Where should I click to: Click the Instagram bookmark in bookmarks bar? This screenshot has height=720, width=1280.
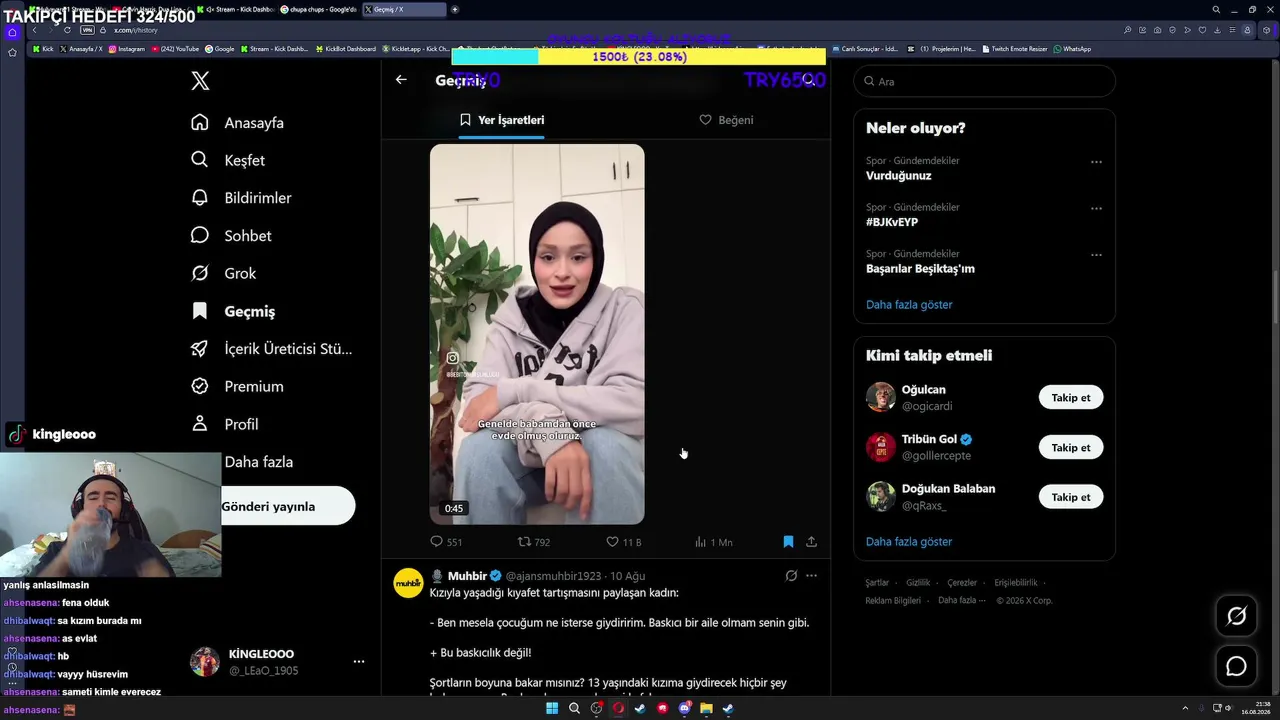pos(127,49)
